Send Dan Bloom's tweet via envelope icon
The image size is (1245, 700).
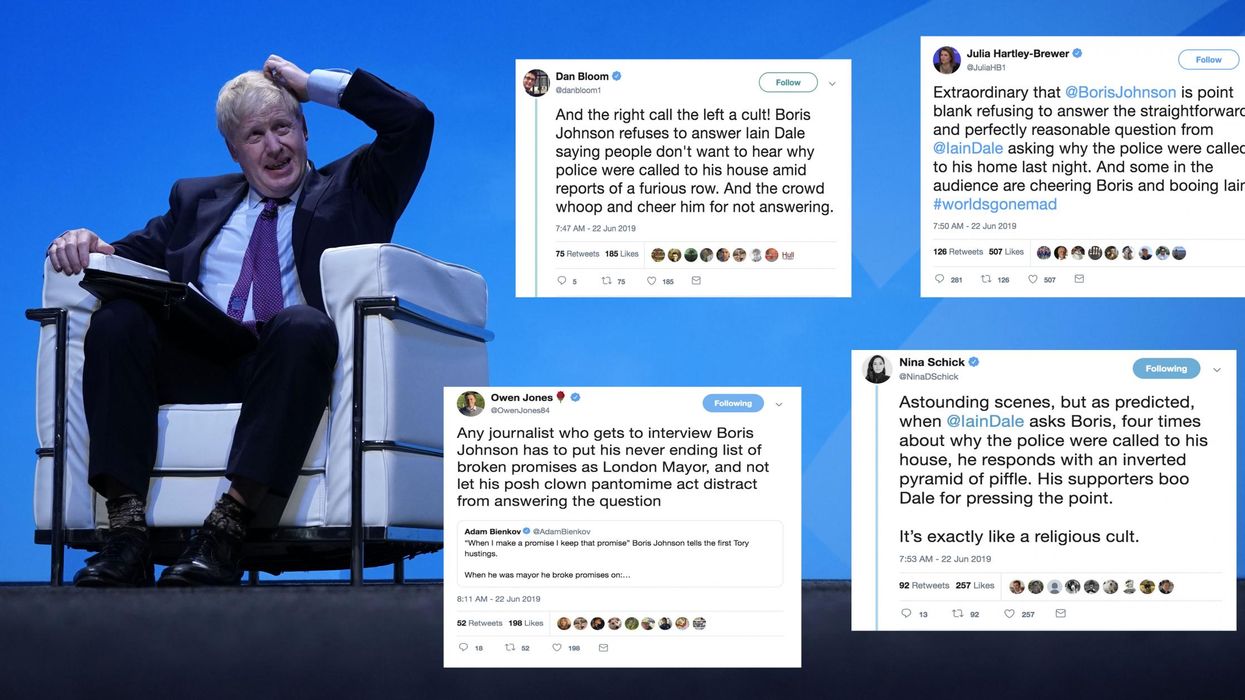696,281
